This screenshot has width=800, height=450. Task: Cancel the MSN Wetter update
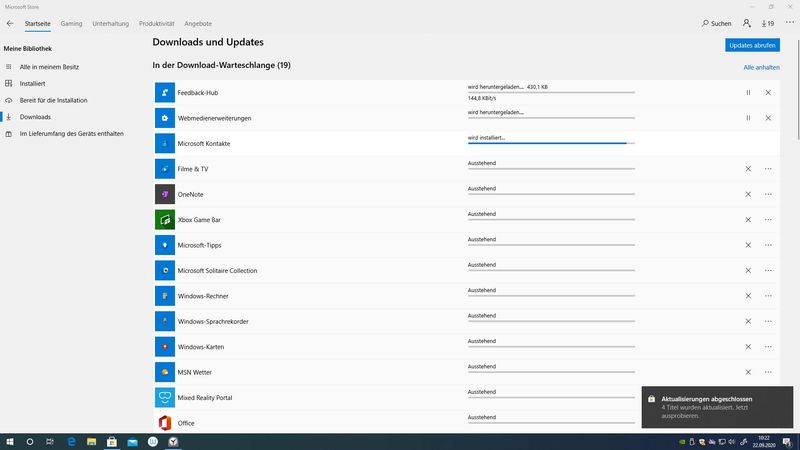(x=748, y=372)
